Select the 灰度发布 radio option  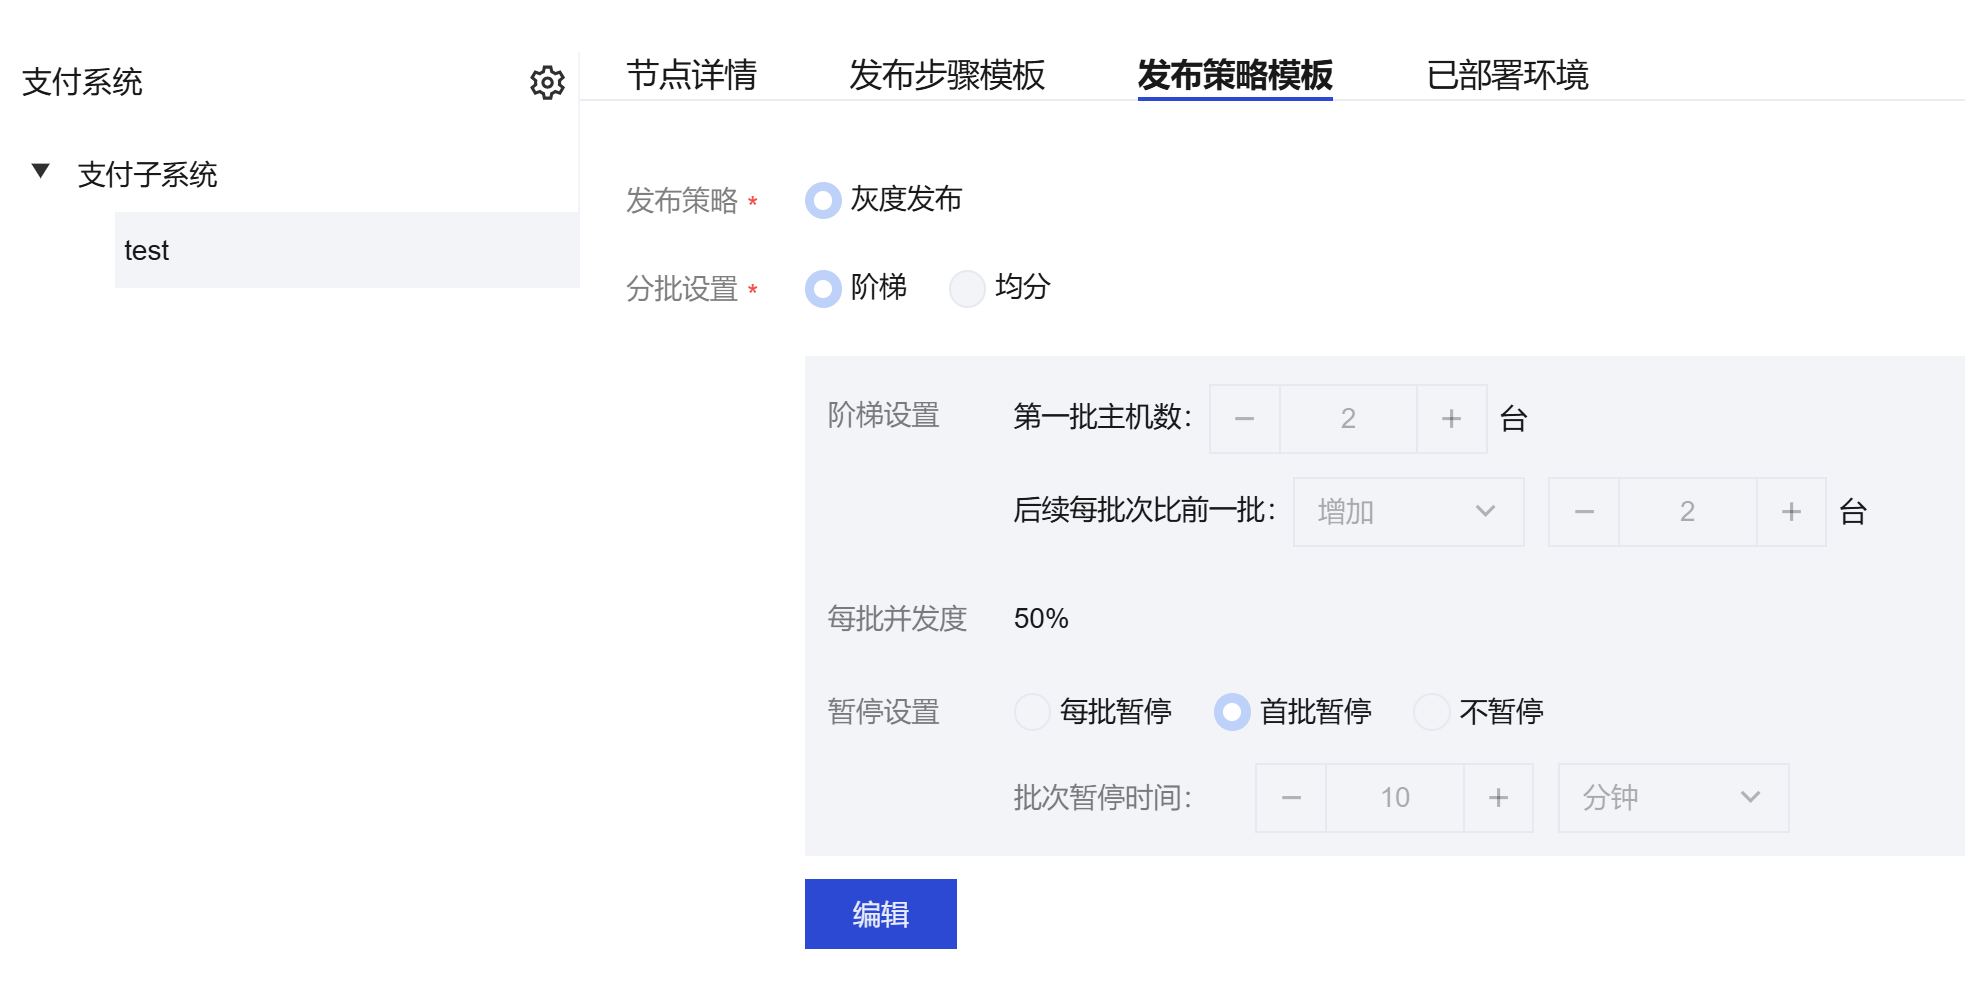click(x=823, y=200)
